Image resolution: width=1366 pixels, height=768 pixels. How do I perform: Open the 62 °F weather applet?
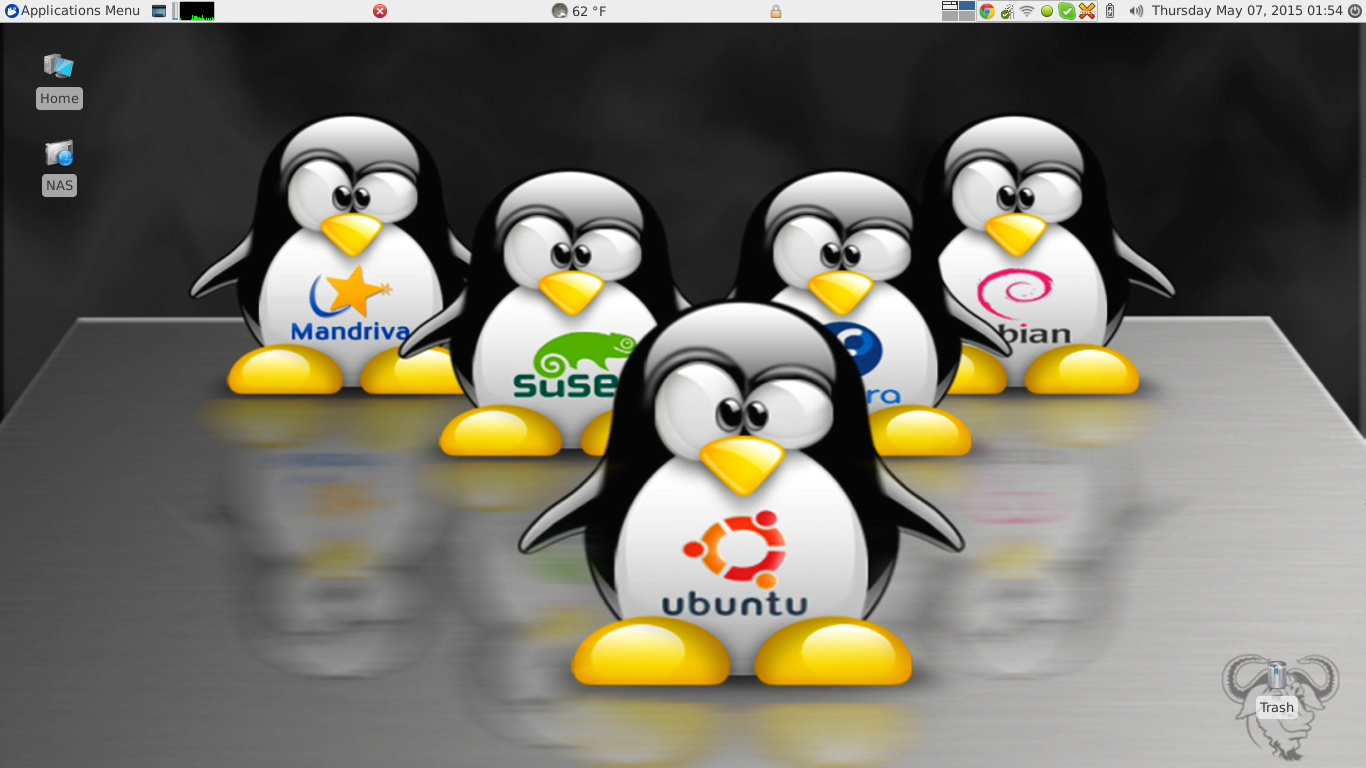coord(579,11)
